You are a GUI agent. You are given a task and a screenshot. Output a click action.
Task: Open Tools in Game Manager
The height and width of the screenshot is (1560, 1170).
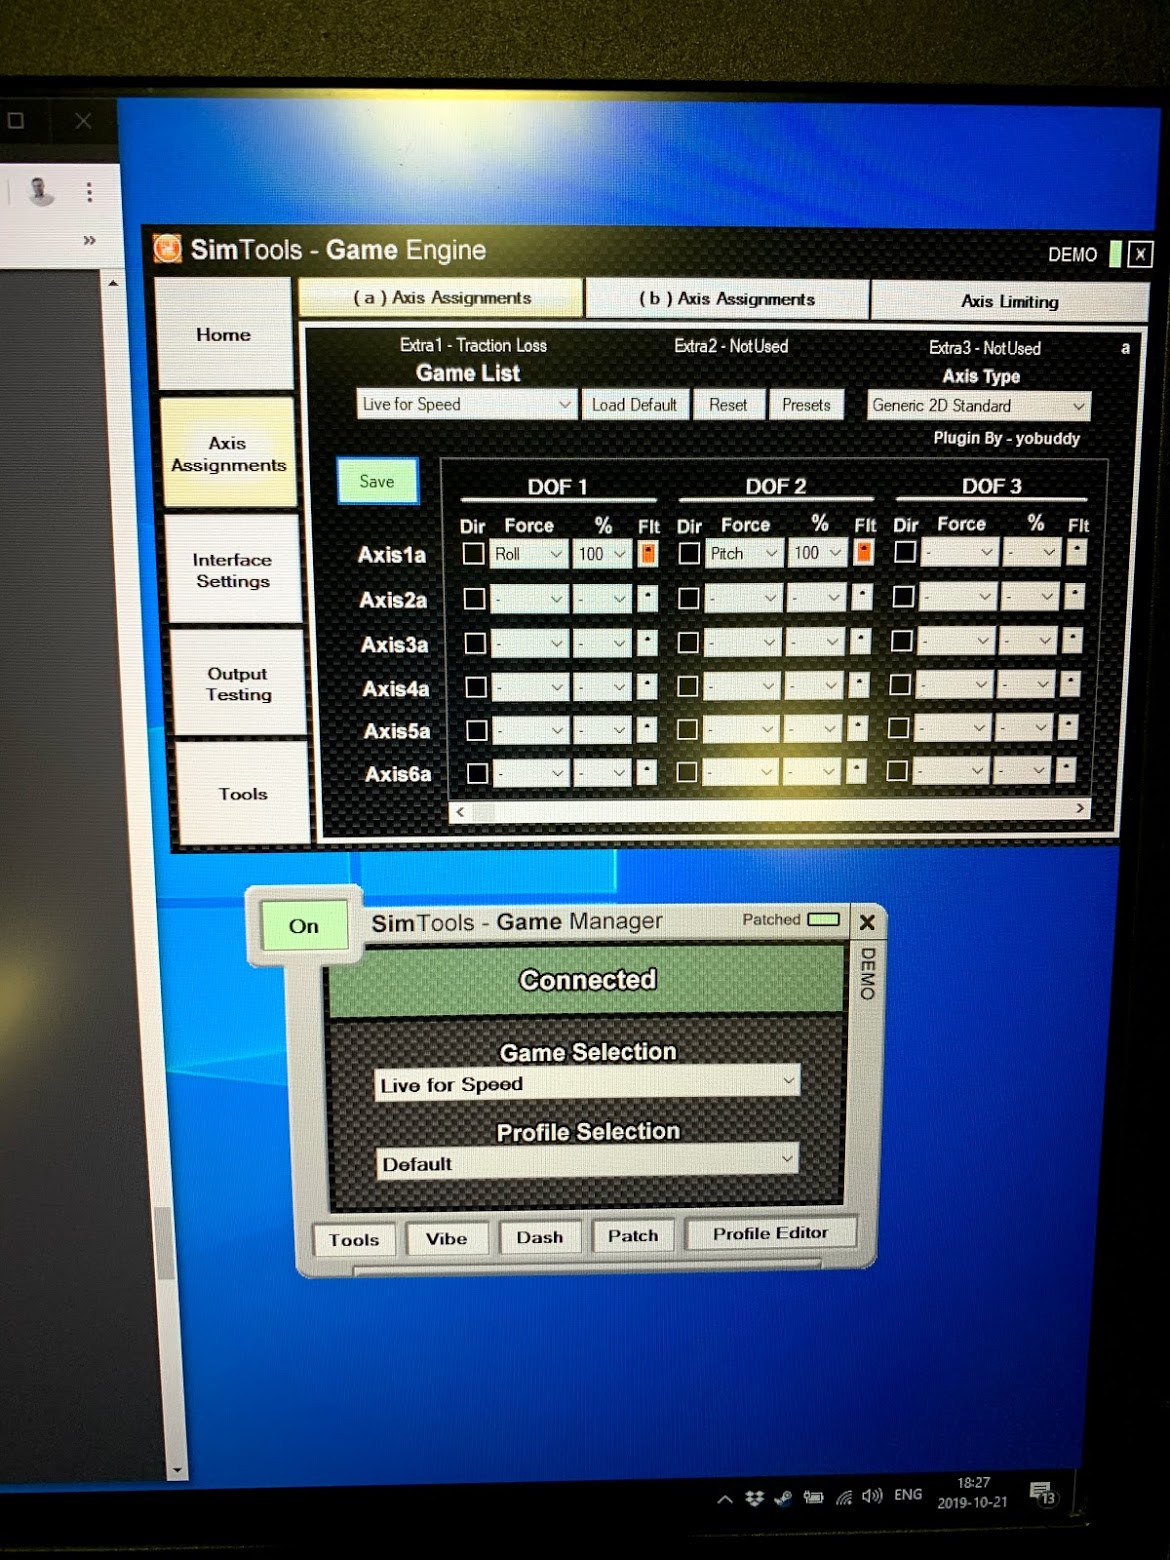point(354,1239)
